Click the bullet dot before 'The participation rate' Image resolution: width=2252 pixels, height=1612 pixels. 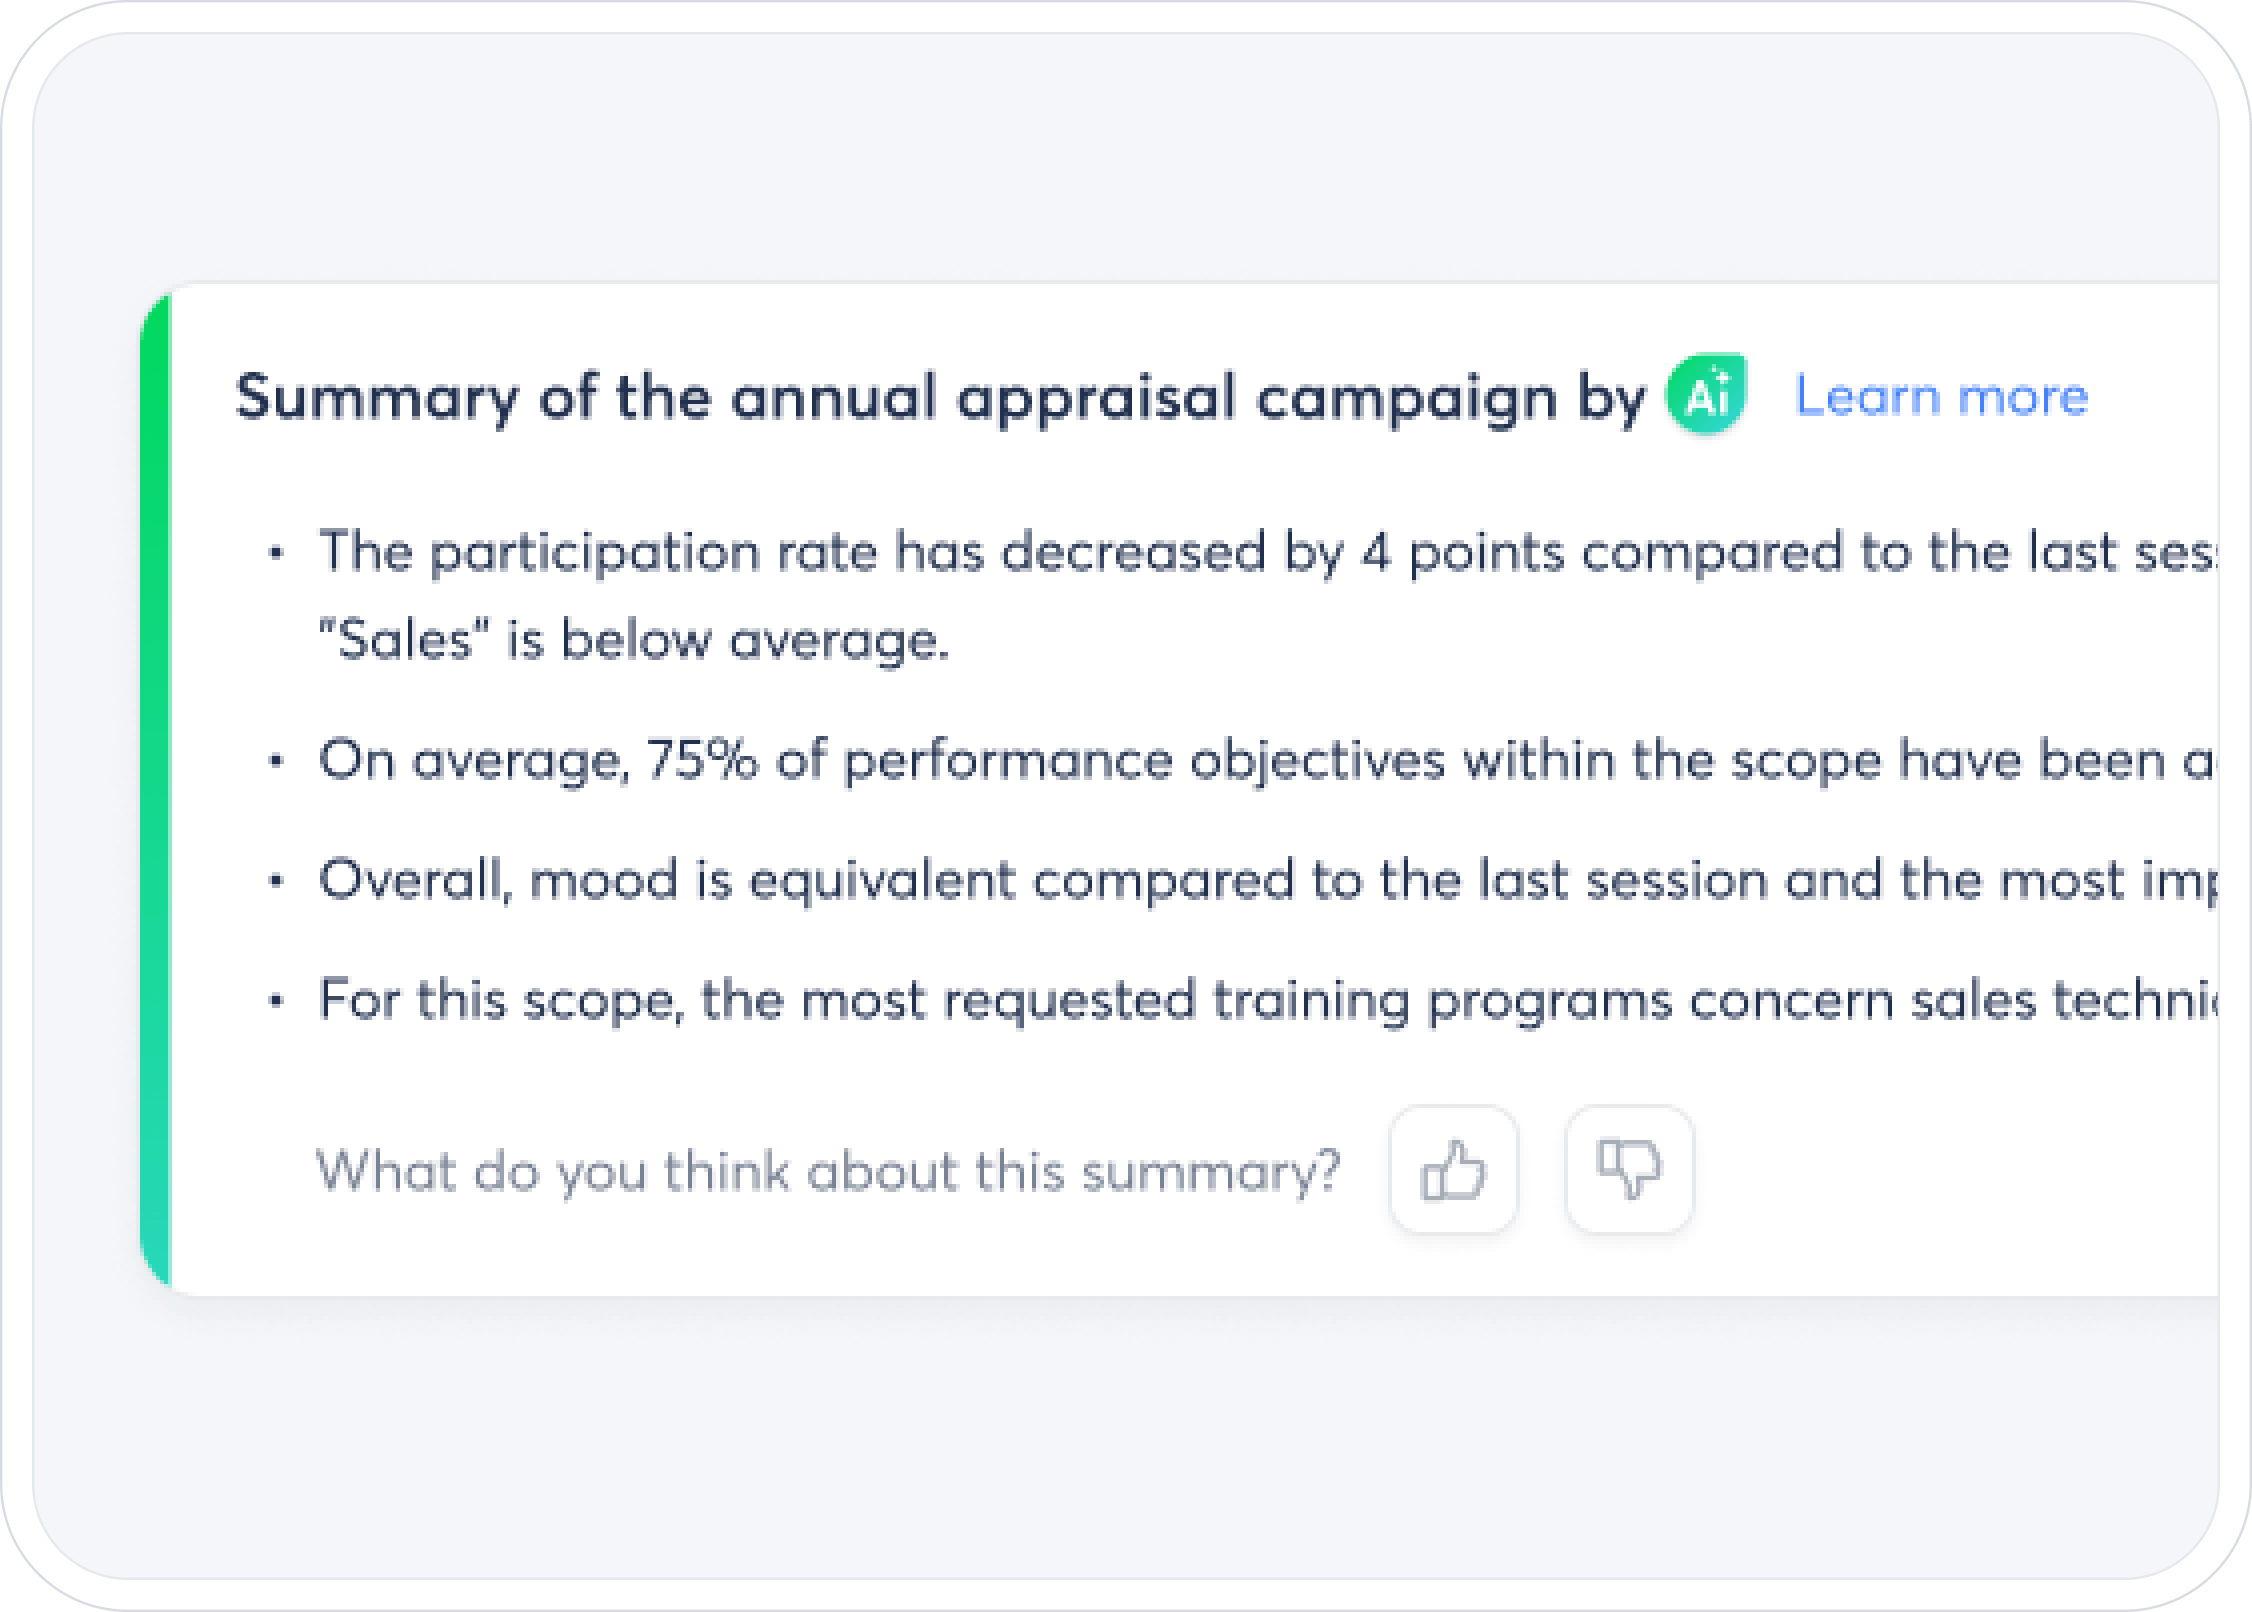click(x=277, y=553)
